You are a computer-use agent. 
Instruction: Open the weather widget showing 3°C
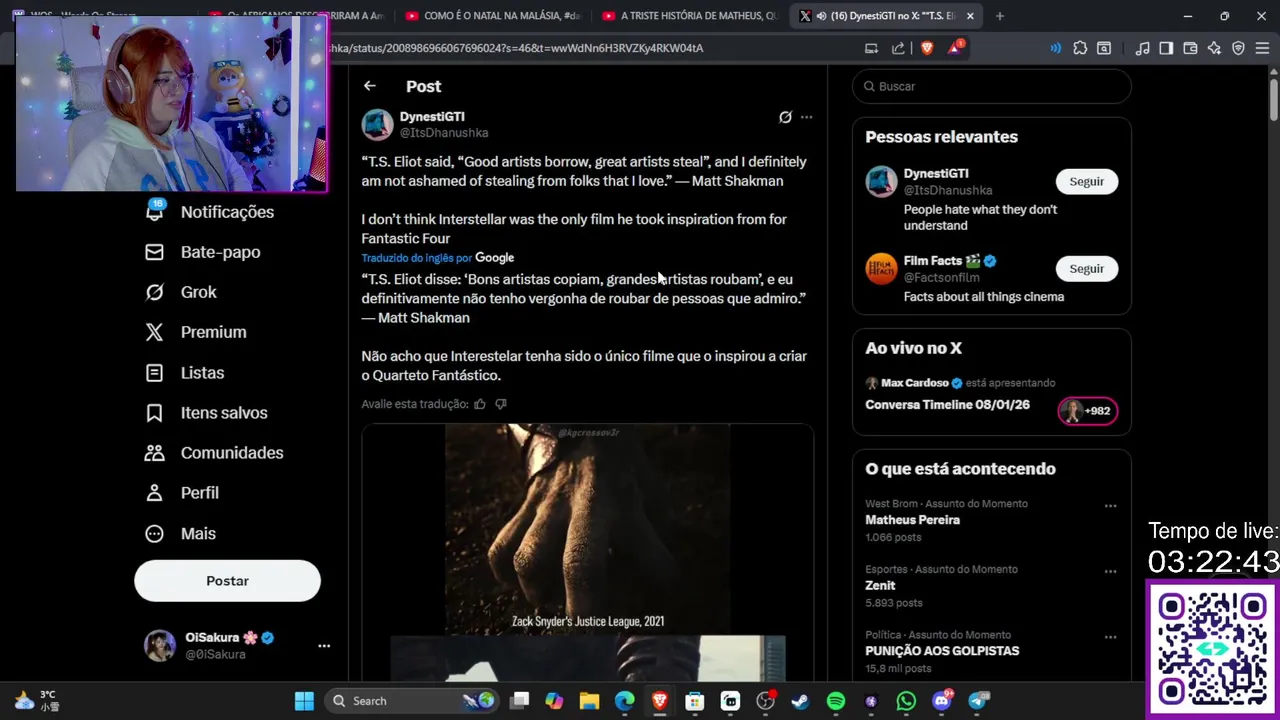coord(38,700)
